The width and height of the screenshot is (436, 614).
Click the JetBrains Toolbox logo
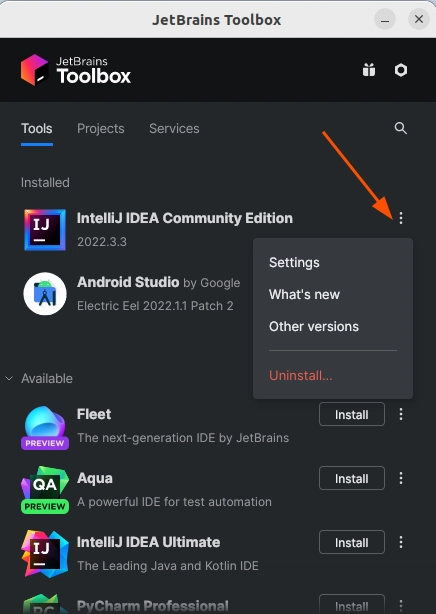click(x=76, y=70)
